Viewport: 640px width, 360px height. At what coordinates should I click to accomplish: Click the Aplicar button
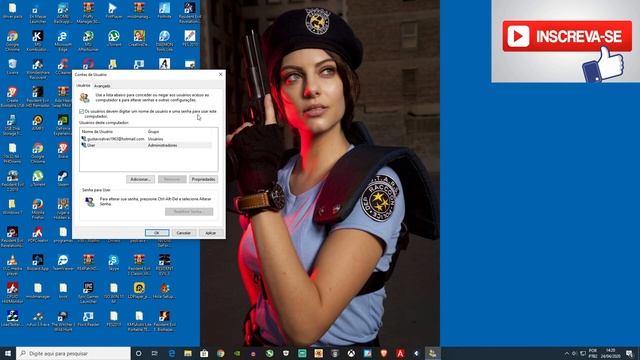tap(211, 233)
